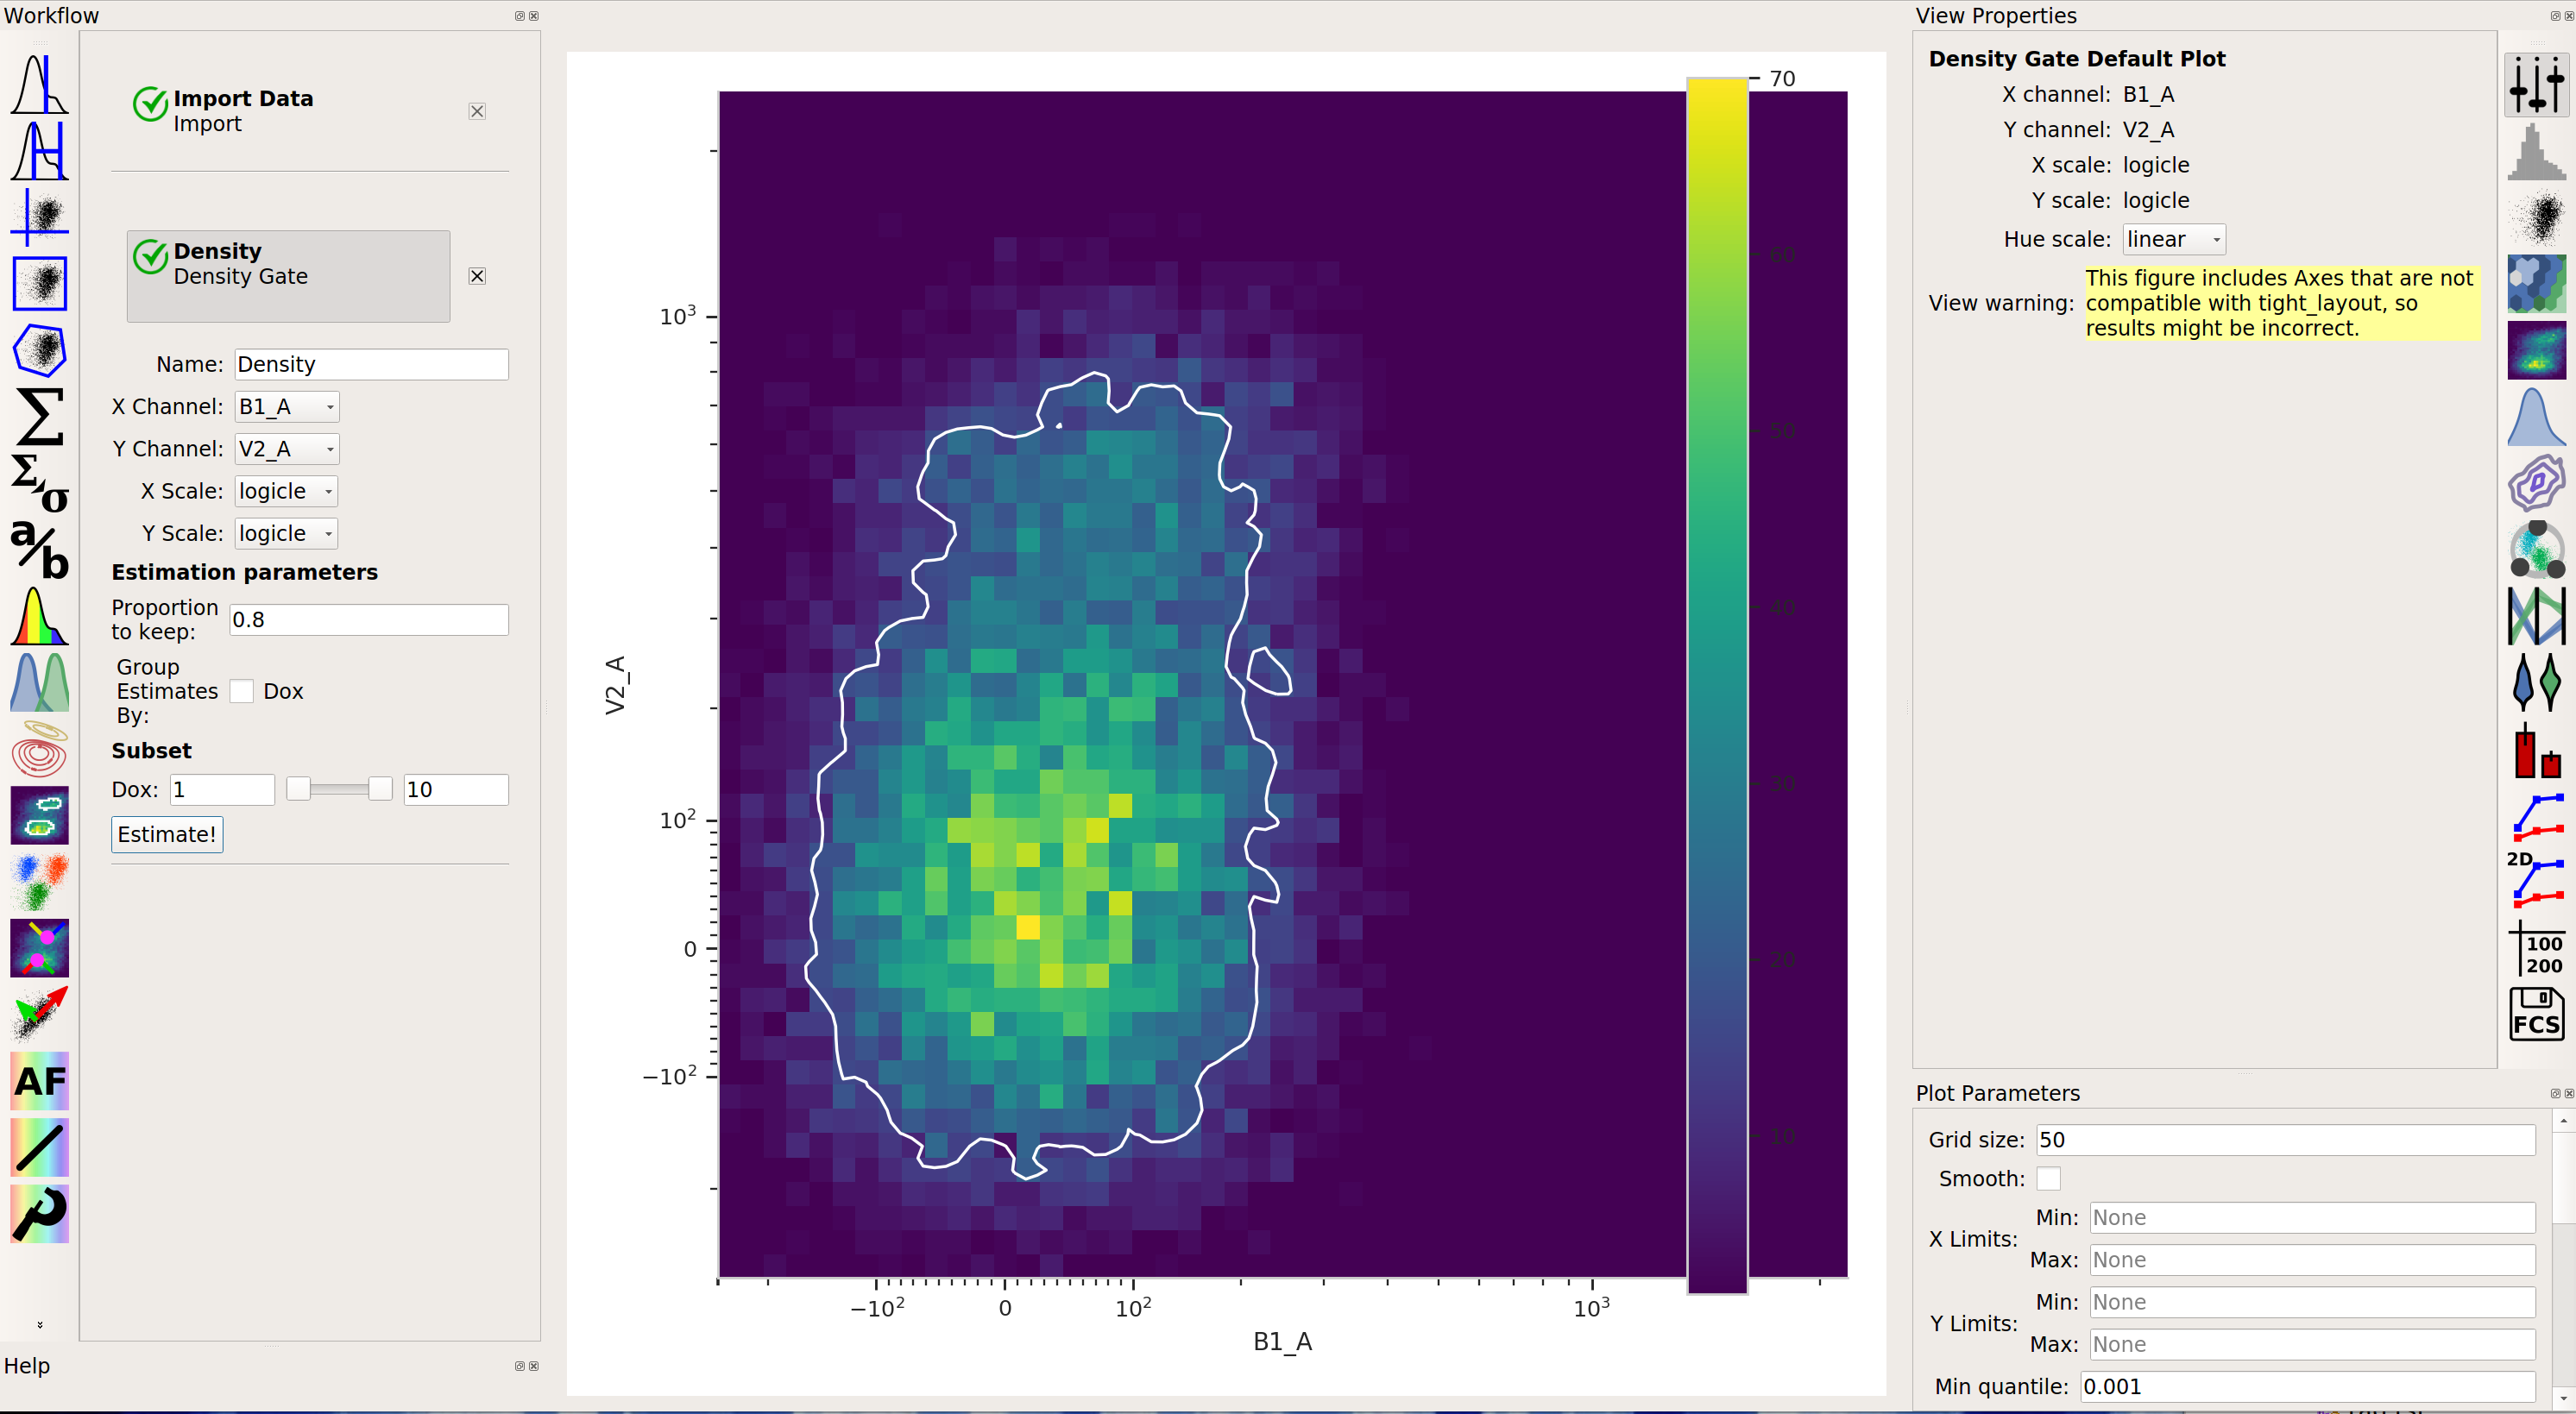The width and height of the screenshot is (2576, 1414).
Task: Open the Autofluorescence AF operation
Action: click(40, 1081)
